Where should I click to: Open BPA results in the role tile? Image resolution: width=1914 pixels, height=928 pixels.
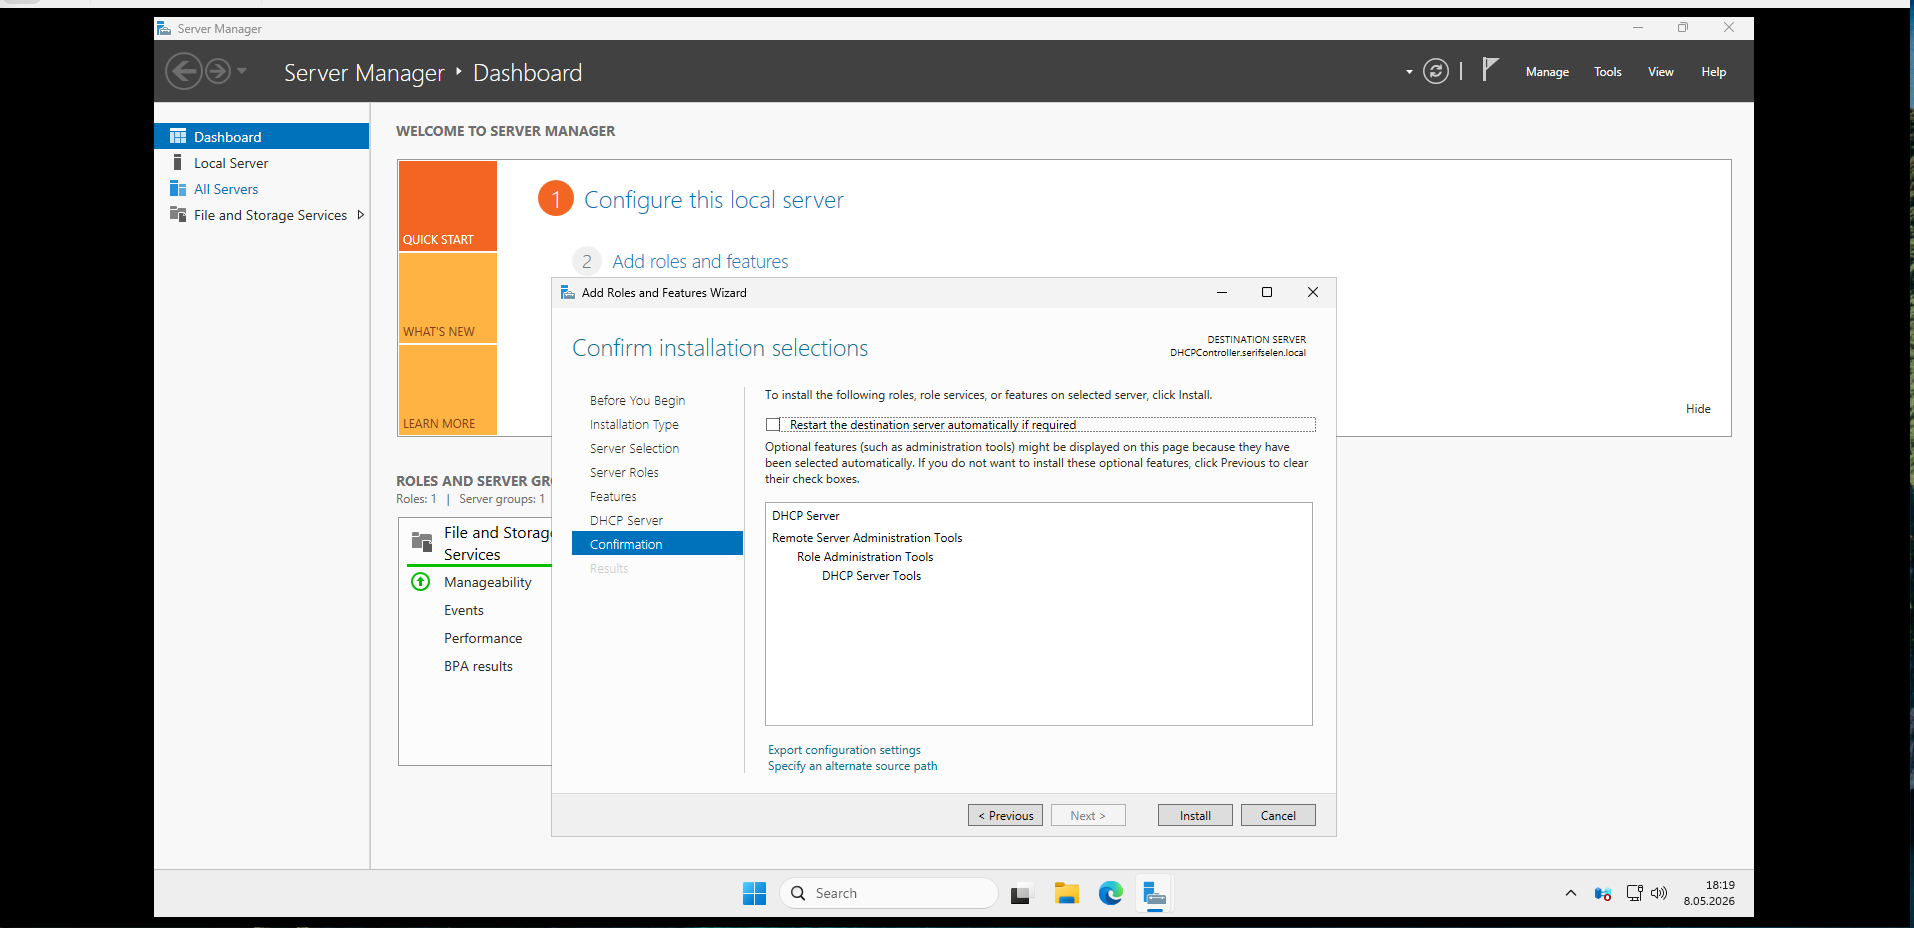478,666
